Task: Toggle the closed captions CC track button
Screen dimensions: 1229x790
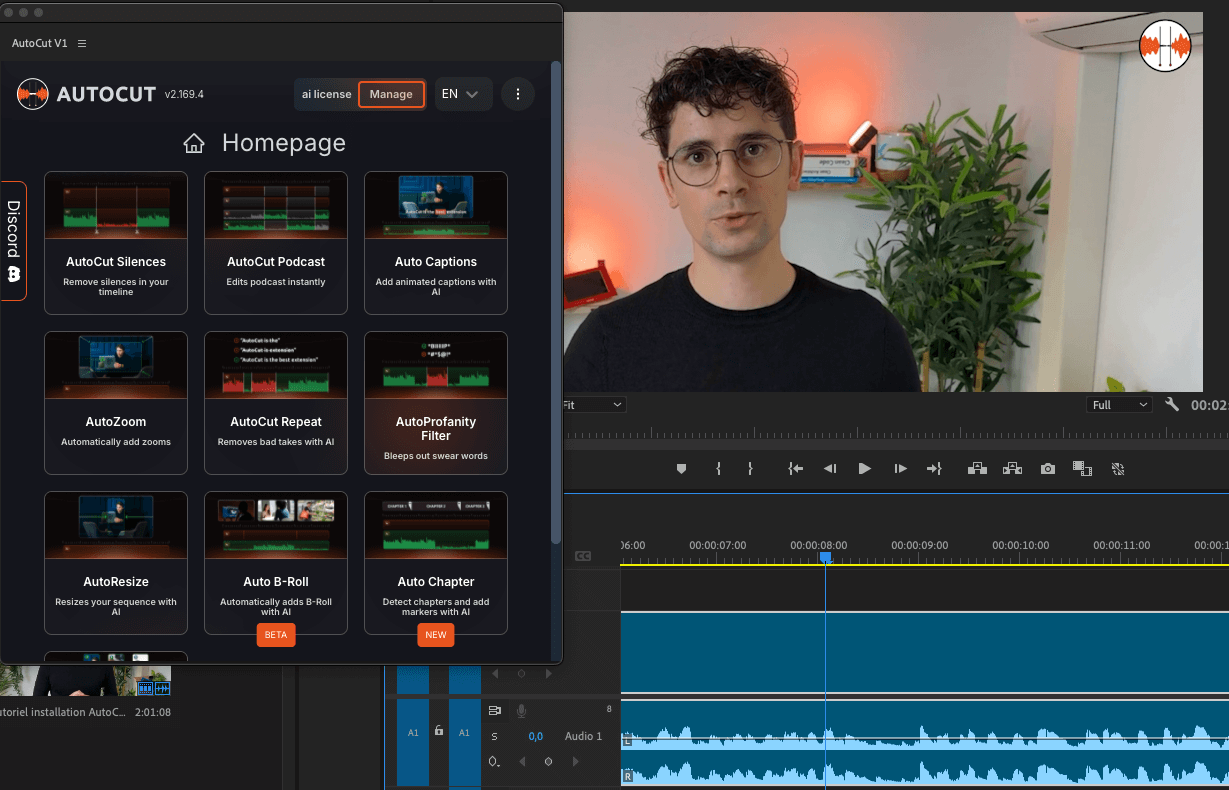Action: click(x=583, y=556)
